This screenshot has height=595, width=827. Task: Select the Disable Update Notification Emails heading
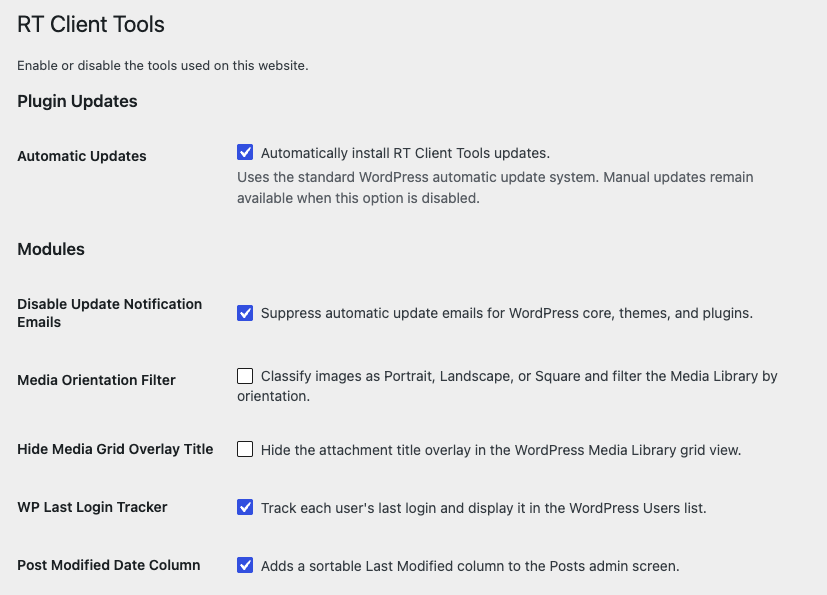[x=110, y=313]
